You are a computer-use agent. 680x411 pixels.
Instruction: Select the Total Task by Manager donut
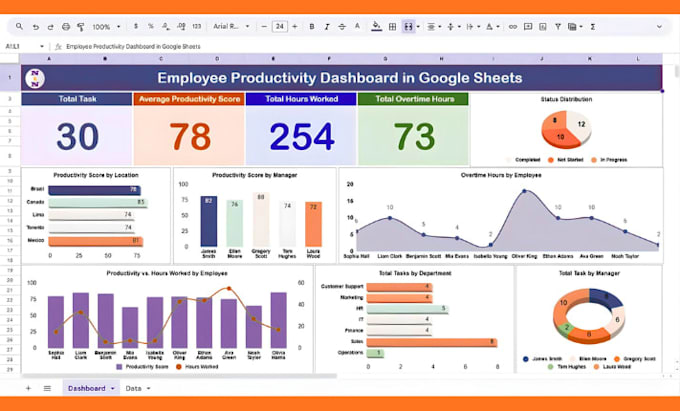589,316
